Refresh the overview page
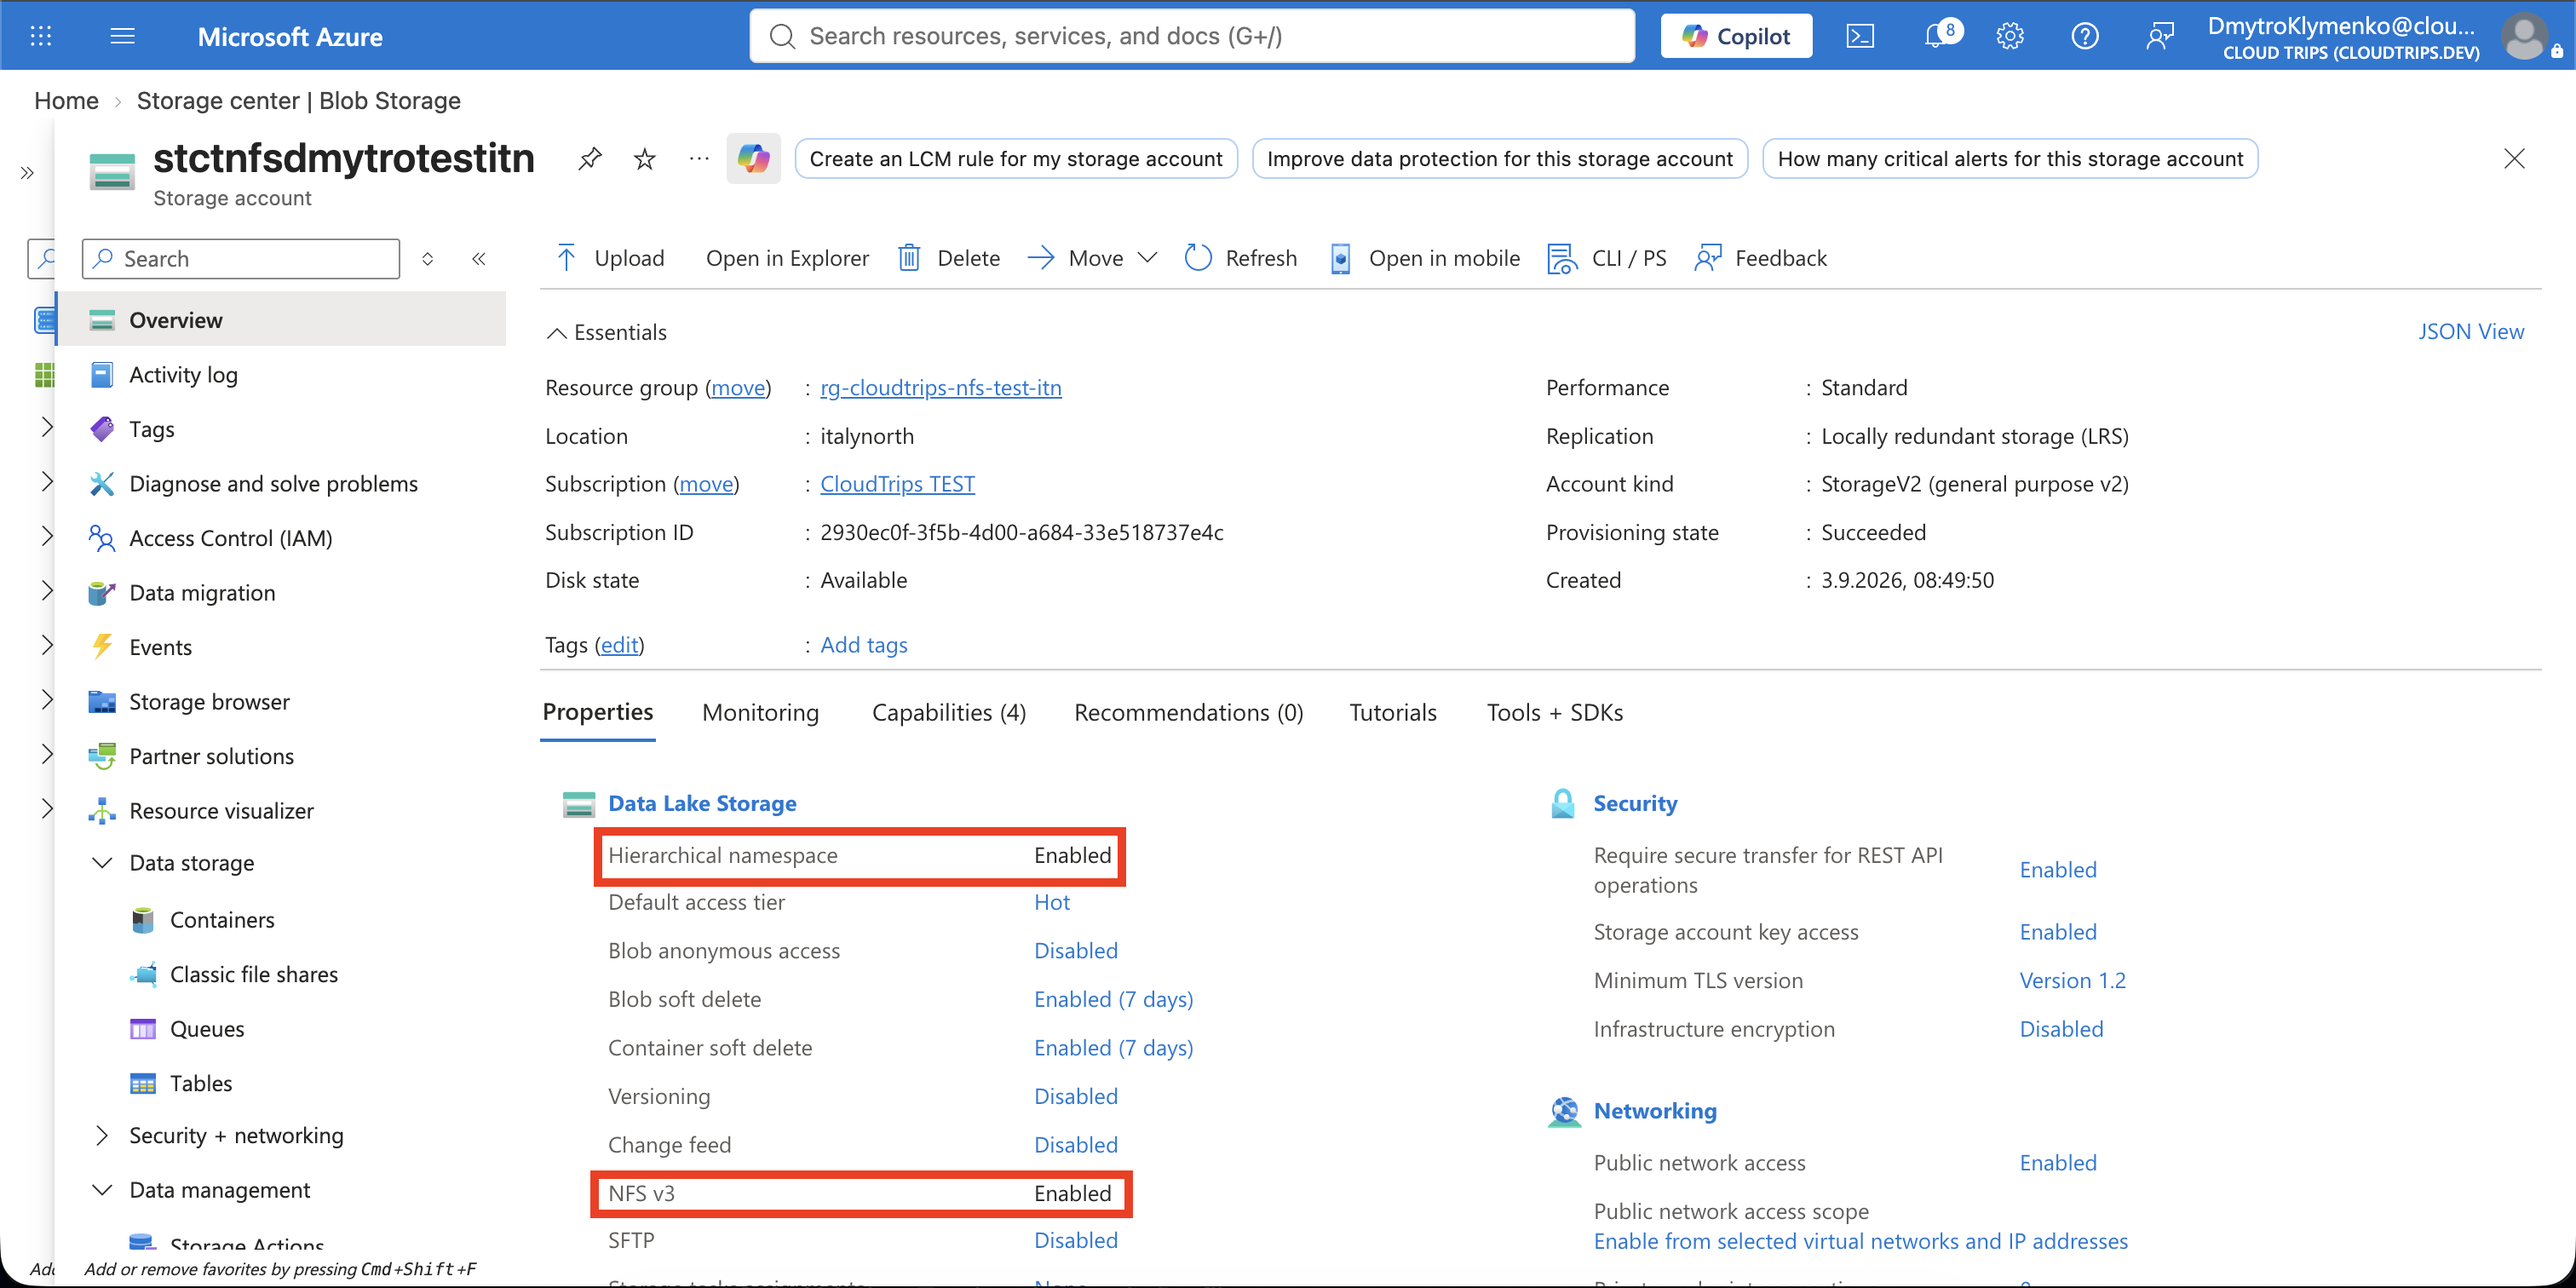This screenshot has width=2576, height=1288. [x=1240, y=258]
